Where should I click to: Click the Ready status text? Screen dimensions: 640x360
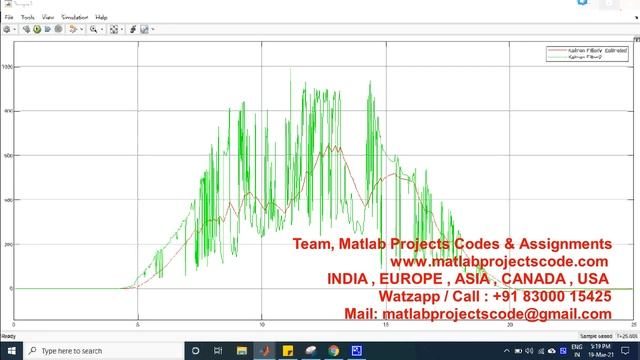9,336
